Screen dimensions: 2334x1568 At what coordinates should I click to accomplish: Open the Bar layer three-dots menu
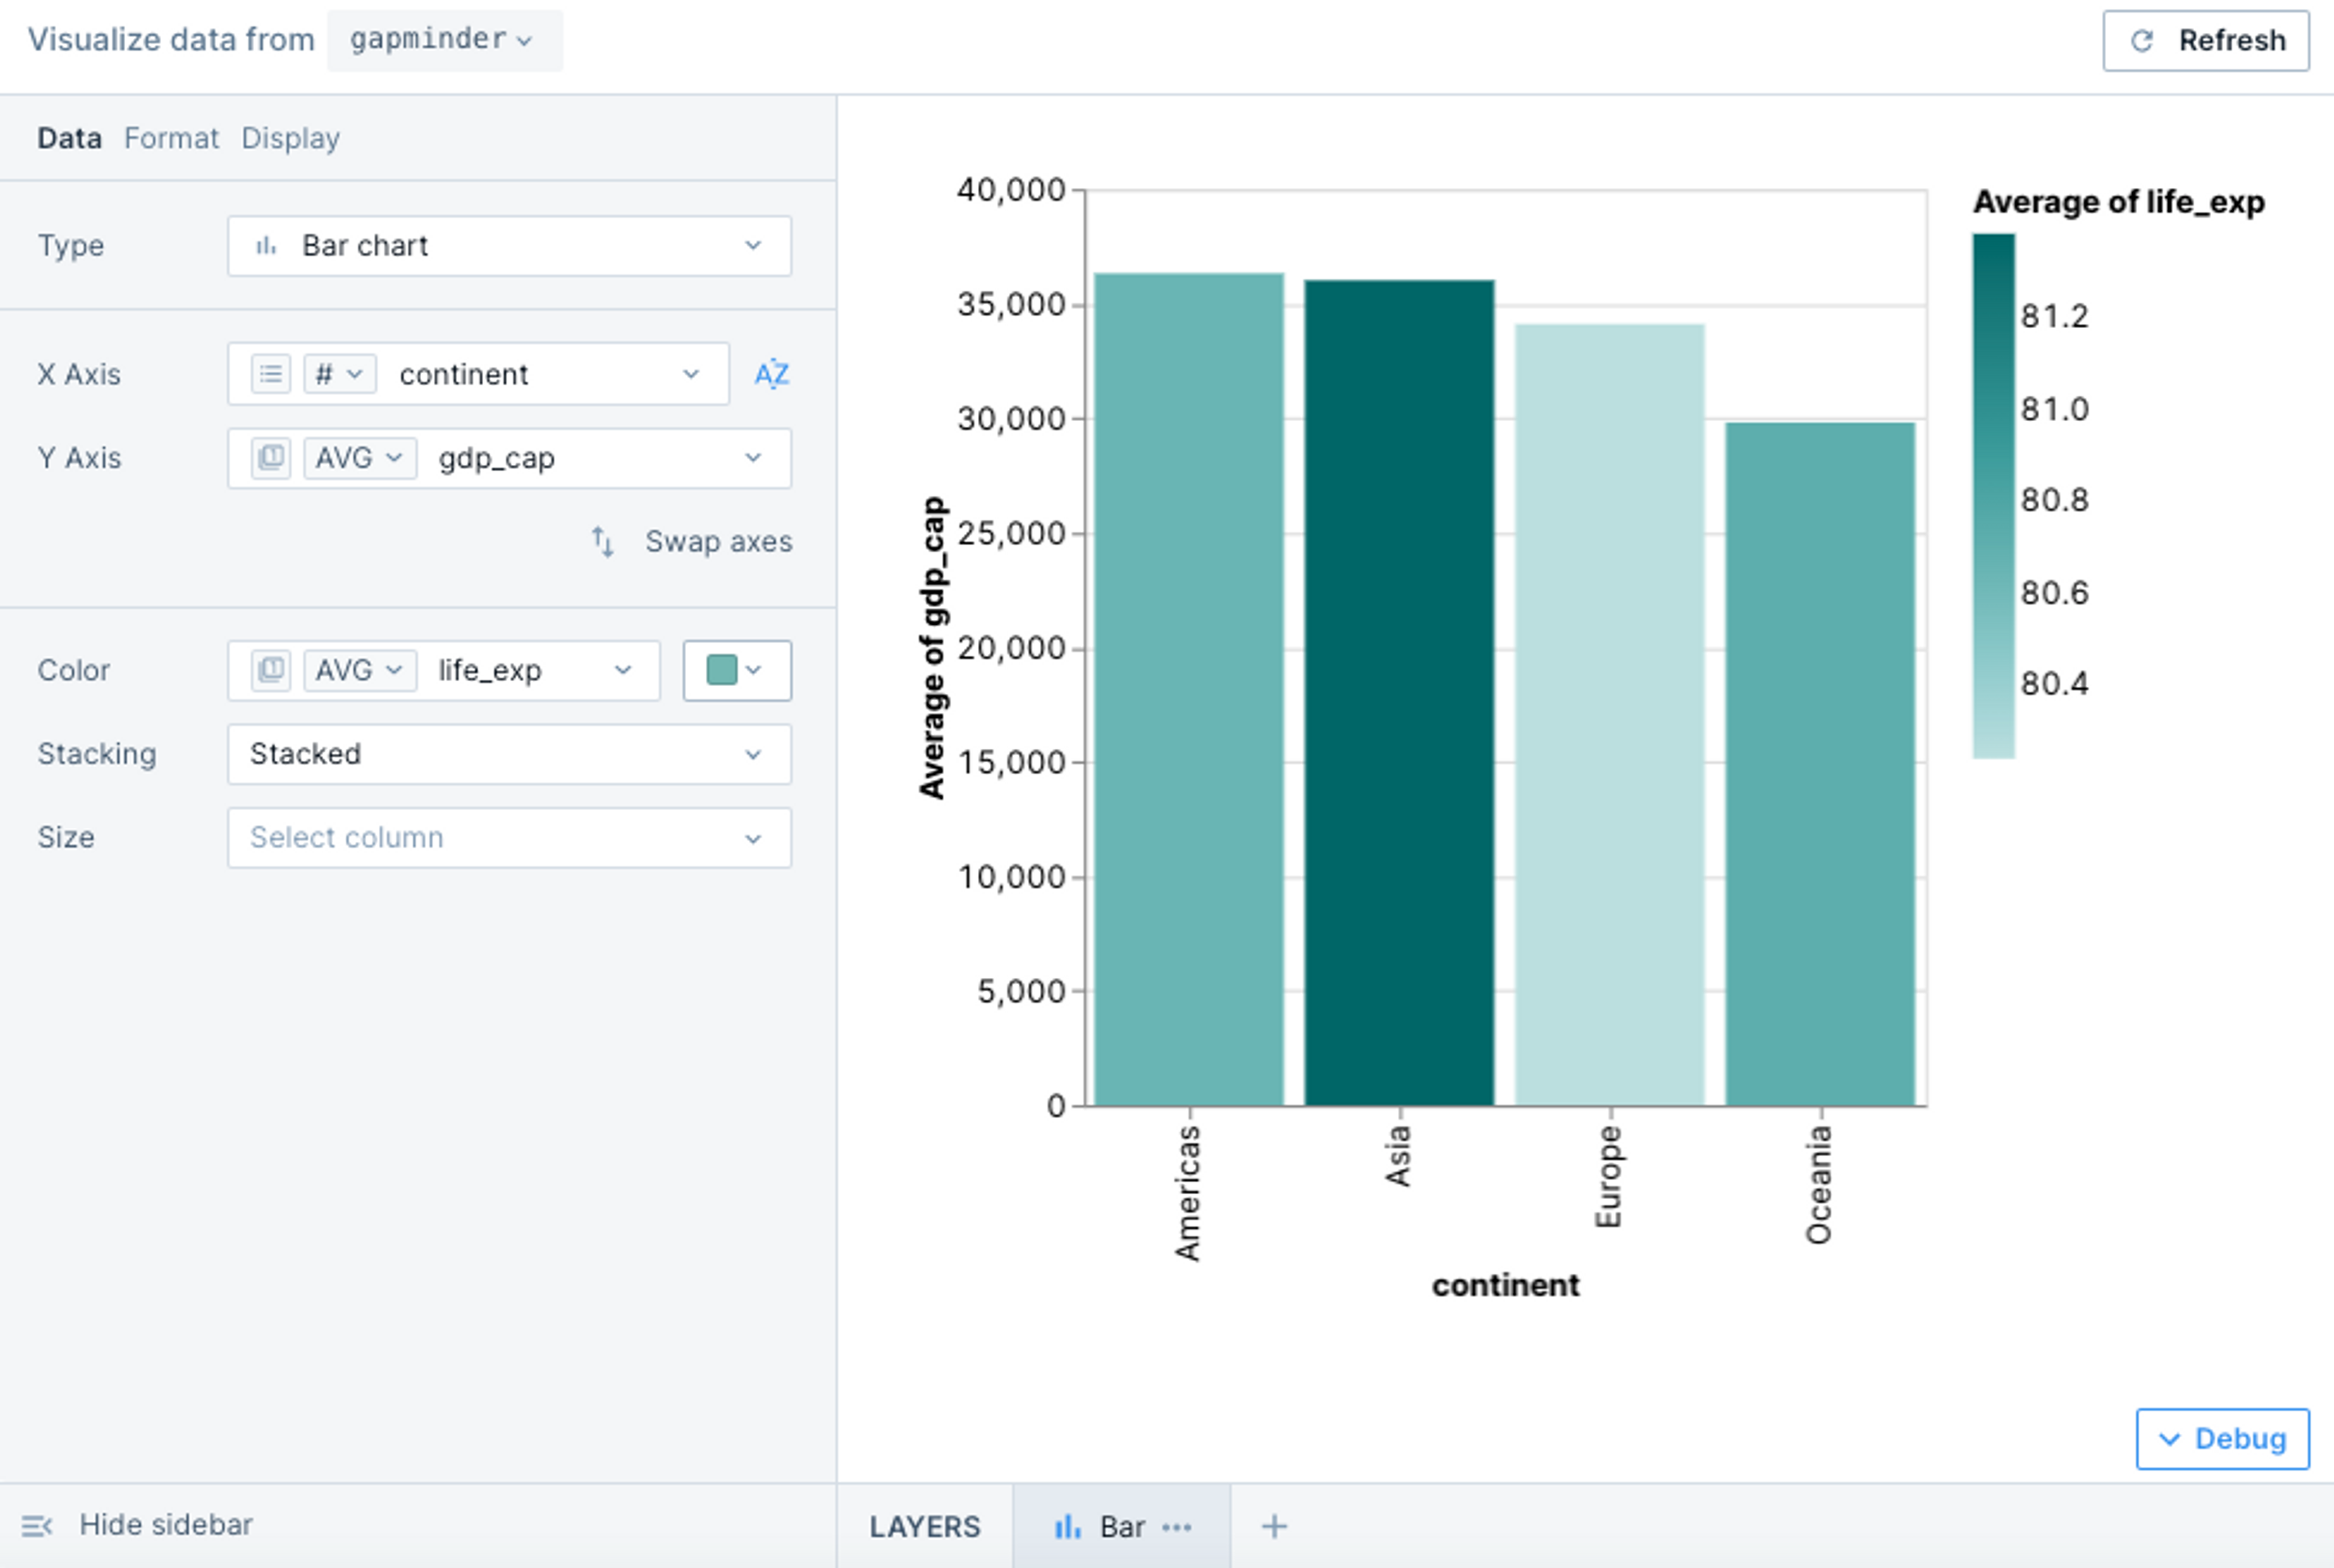click(1177, 1527)
